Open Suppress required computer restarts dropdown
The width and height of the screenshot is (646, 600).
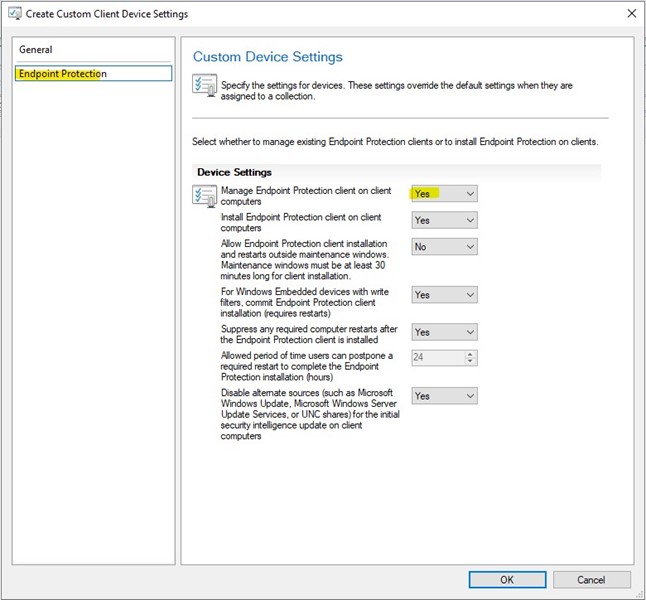pyautogui.click(x=445, y=332)
